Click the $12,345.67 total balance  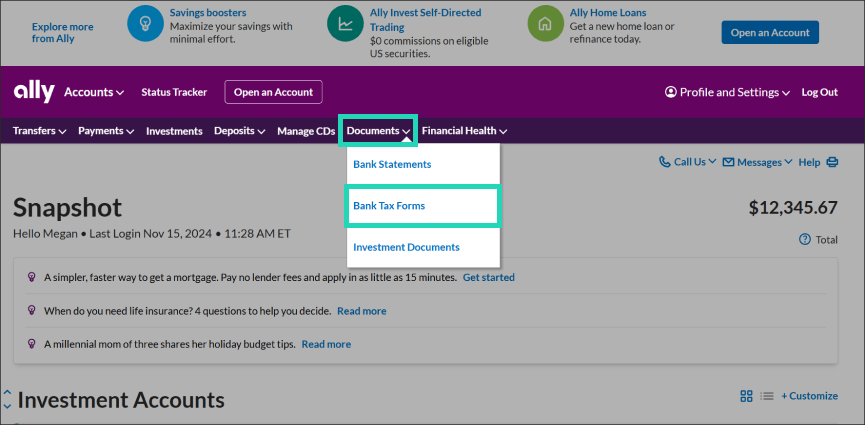point(793,208)
